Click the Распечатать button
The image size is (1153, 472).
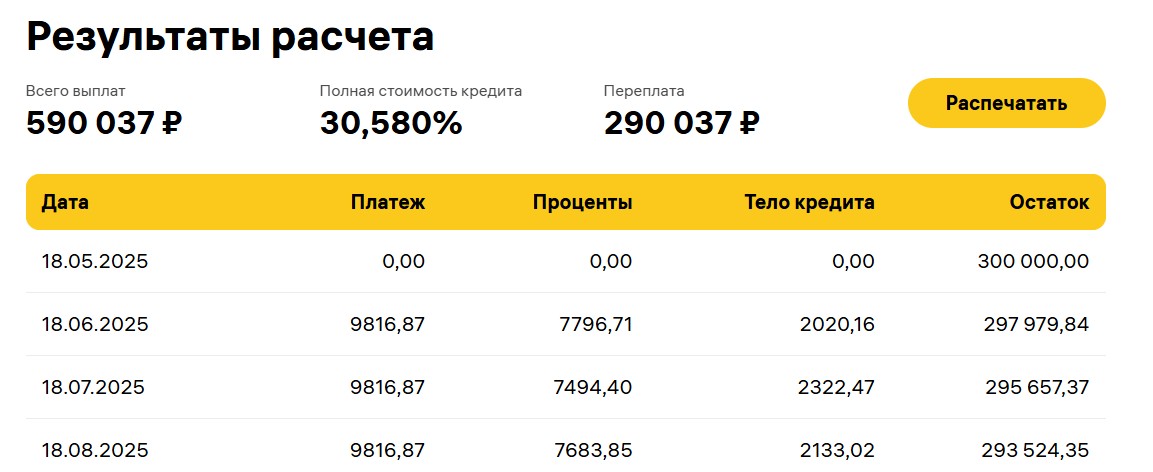coord(1007,103)
